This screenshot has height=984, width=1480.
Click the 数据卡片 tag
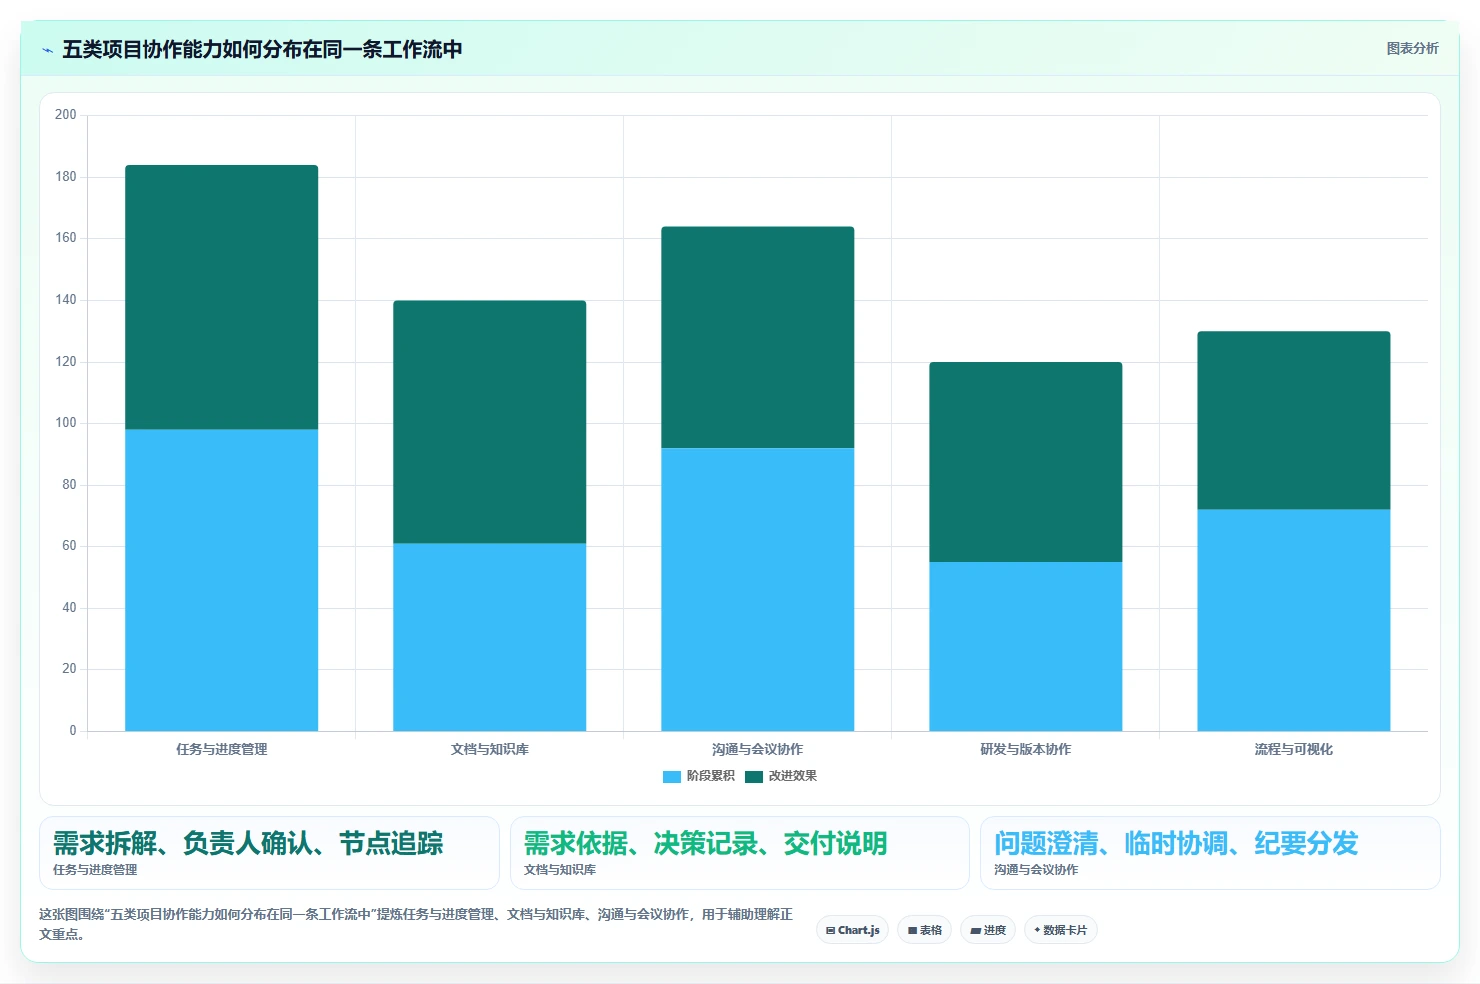pos(1060,930)
